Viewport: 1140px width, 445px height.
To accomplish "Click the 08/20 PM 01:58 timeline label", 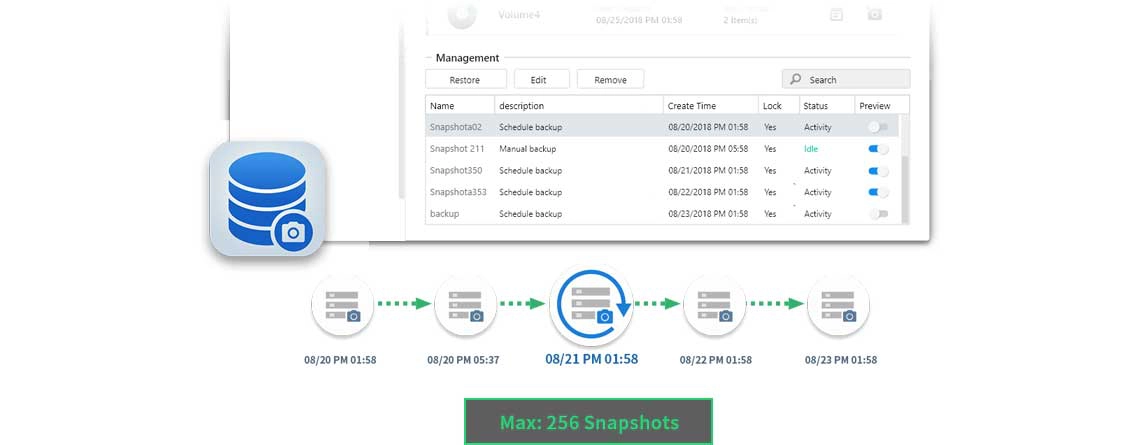I will click(x=340, y=360).
